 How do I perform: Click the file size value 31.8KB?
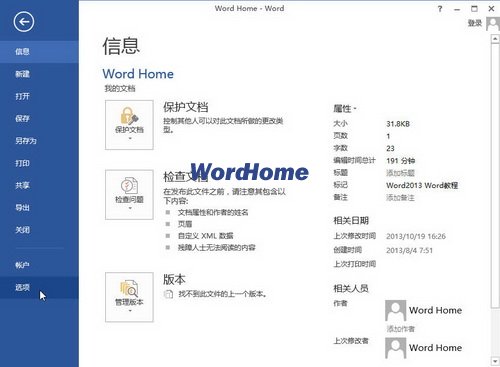tap(398, 124)
